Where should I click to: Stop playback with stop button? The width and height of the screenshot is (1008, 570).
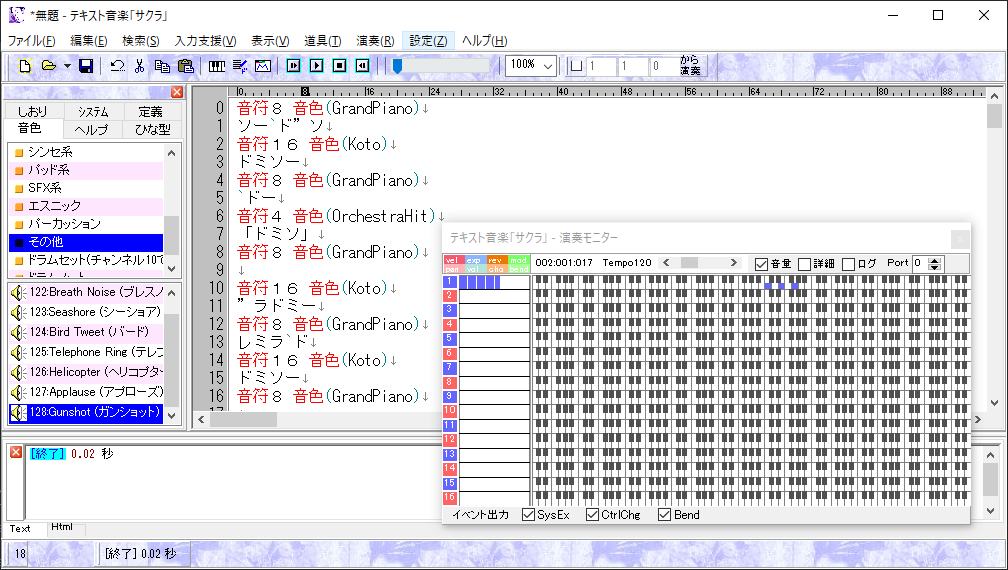click(339, 66)
